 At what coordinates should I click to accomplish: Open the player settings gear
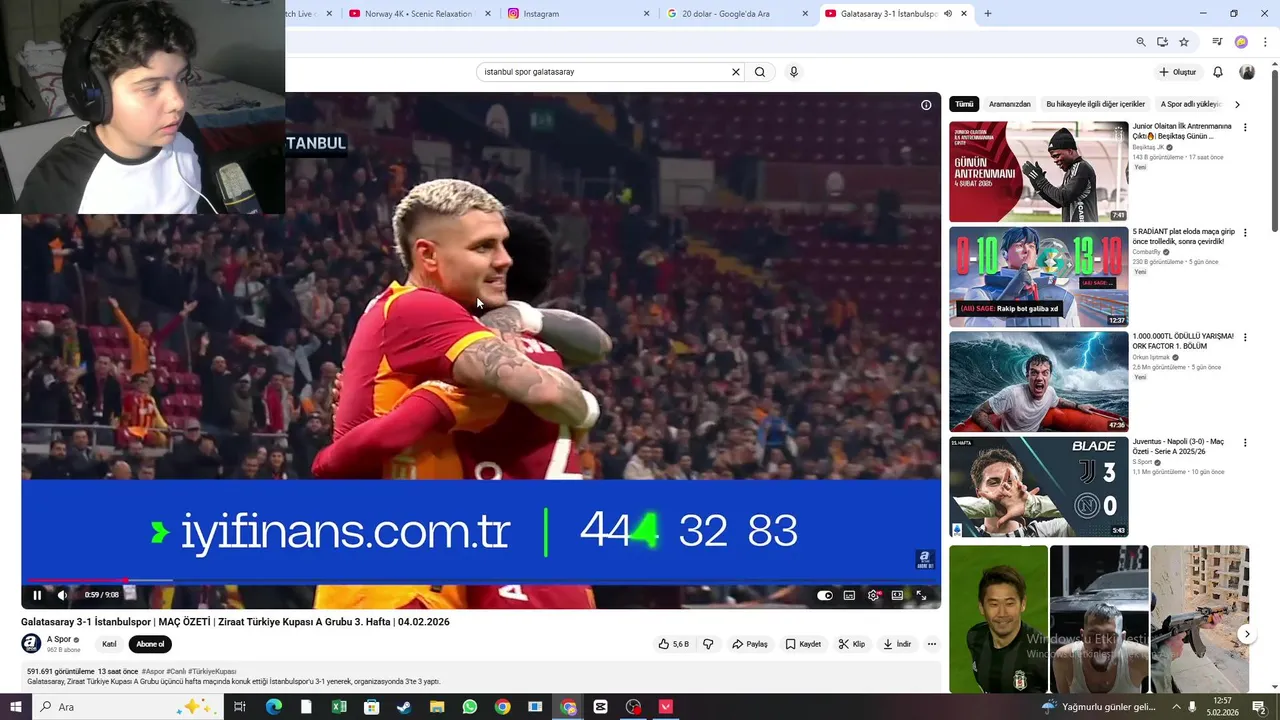(x=873, y=595)
